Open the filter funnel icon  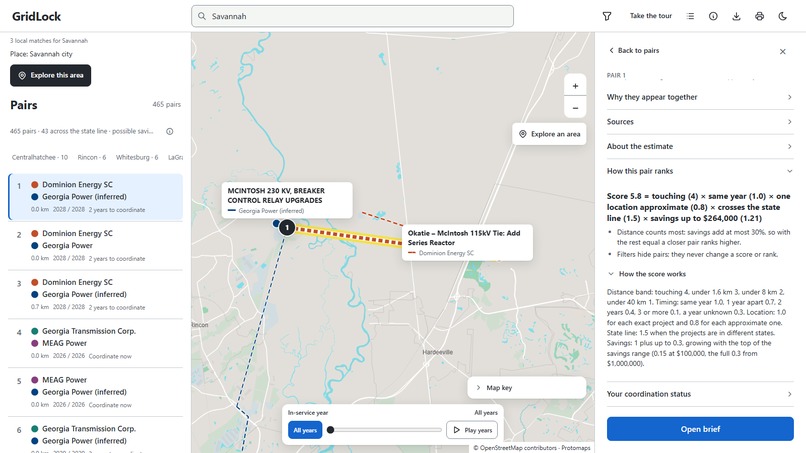click(x=607, y=16)
